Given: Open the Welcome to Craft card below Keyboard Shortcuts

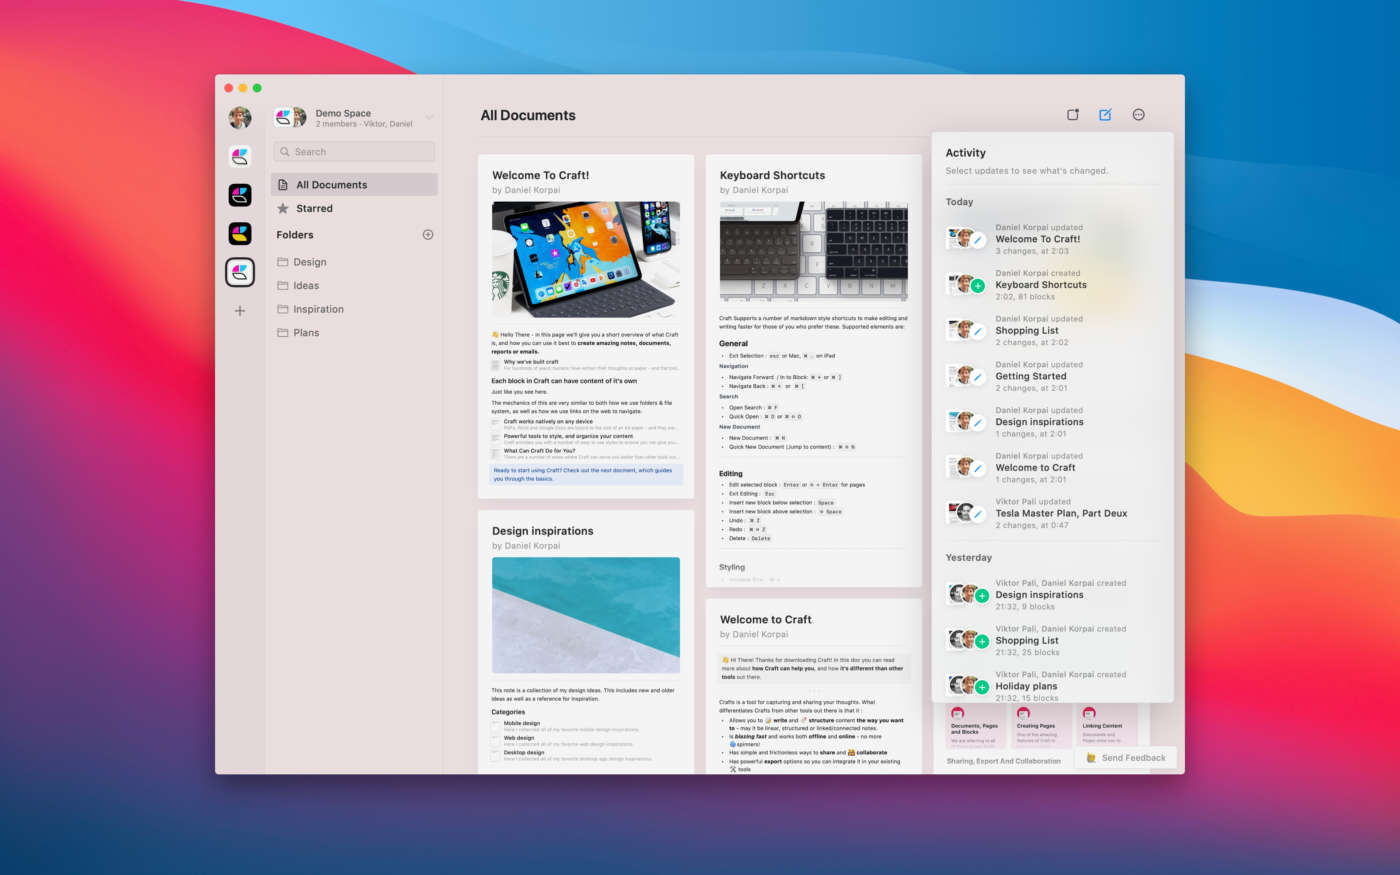Looking at the screenshot, I should (x=765, y=620).
